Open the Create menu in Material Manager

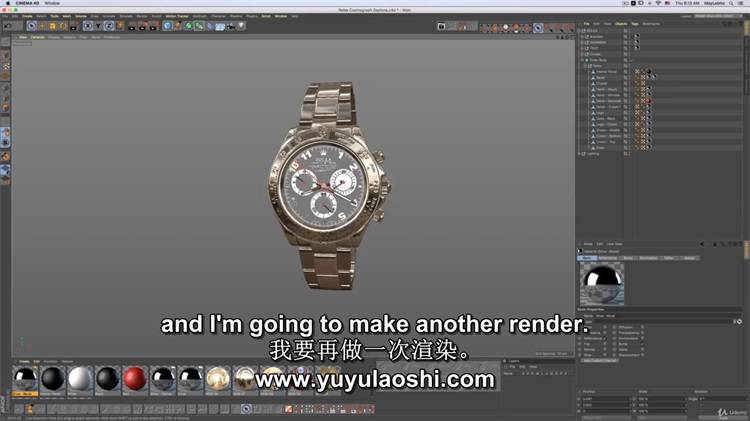[24, 361]
